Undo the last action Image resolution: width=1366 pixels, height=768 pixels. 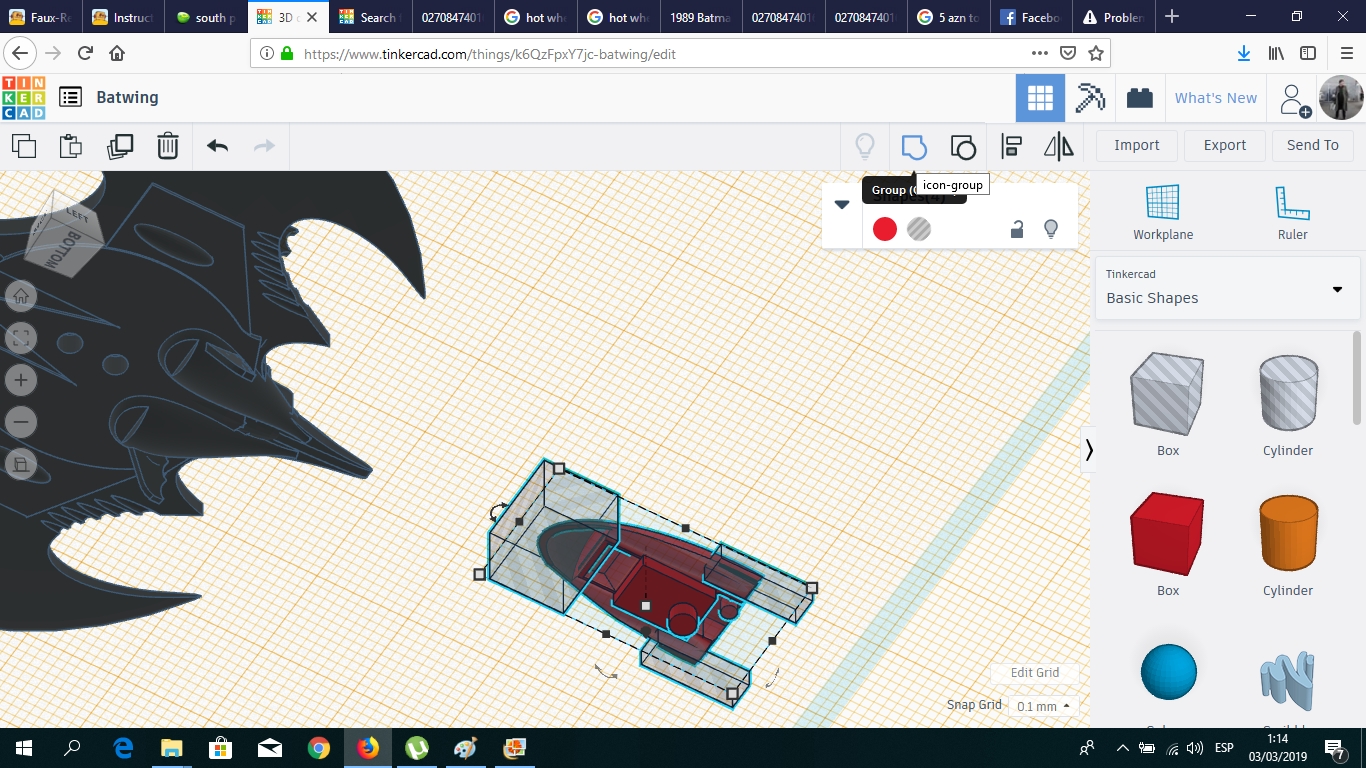point(217,146)
